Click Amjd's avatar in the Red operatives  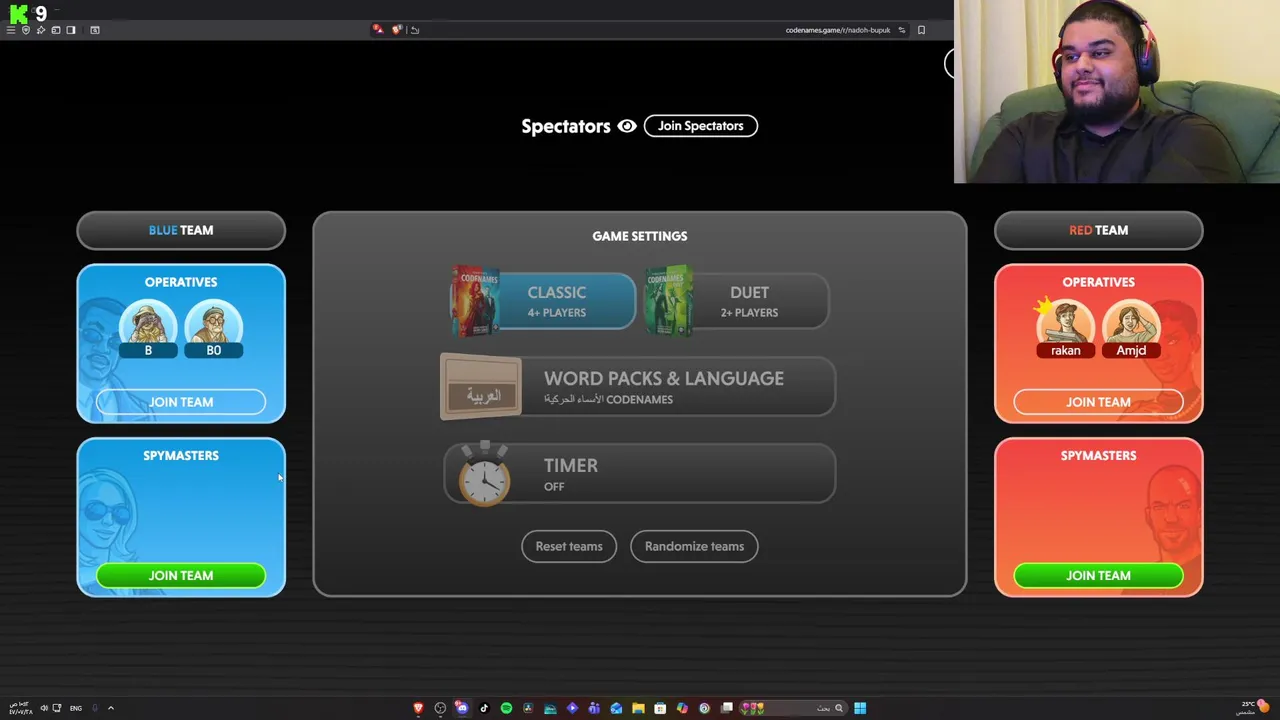point(1131,326)
